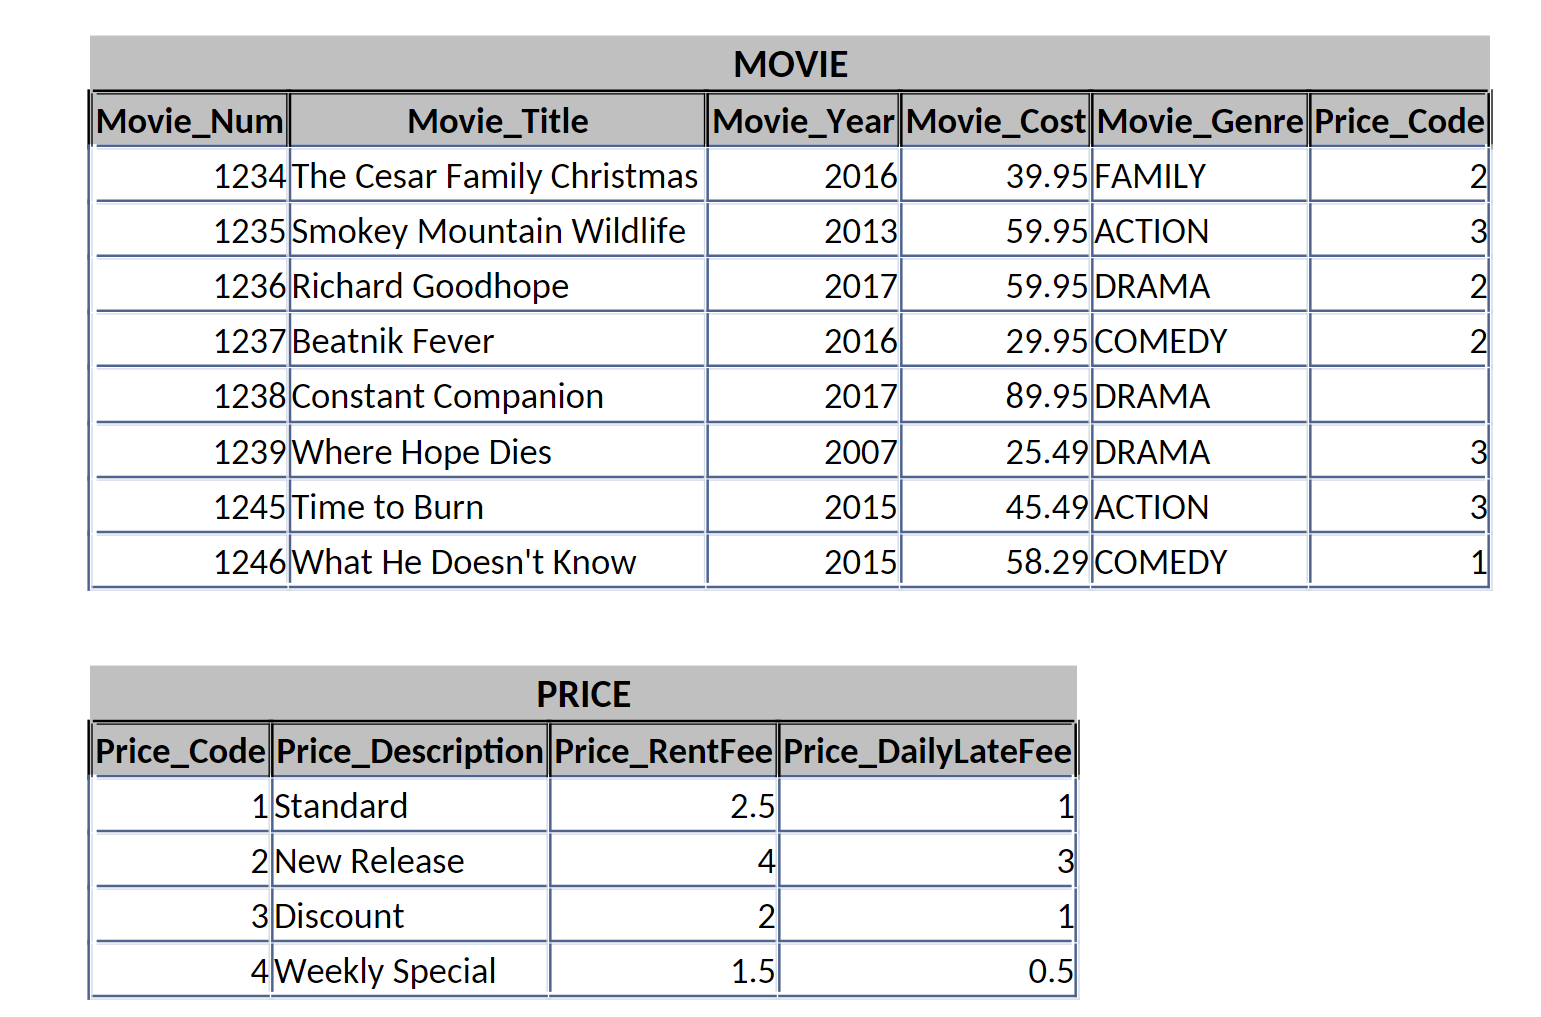Click the Movie_Year header cell

[x=803, y=121]
